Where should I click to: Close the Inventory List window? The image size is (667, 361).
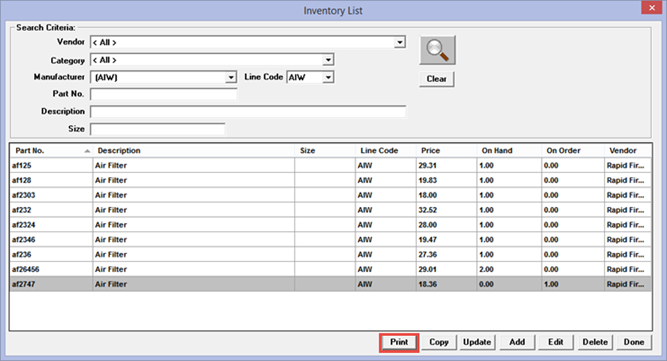point(652,8)
